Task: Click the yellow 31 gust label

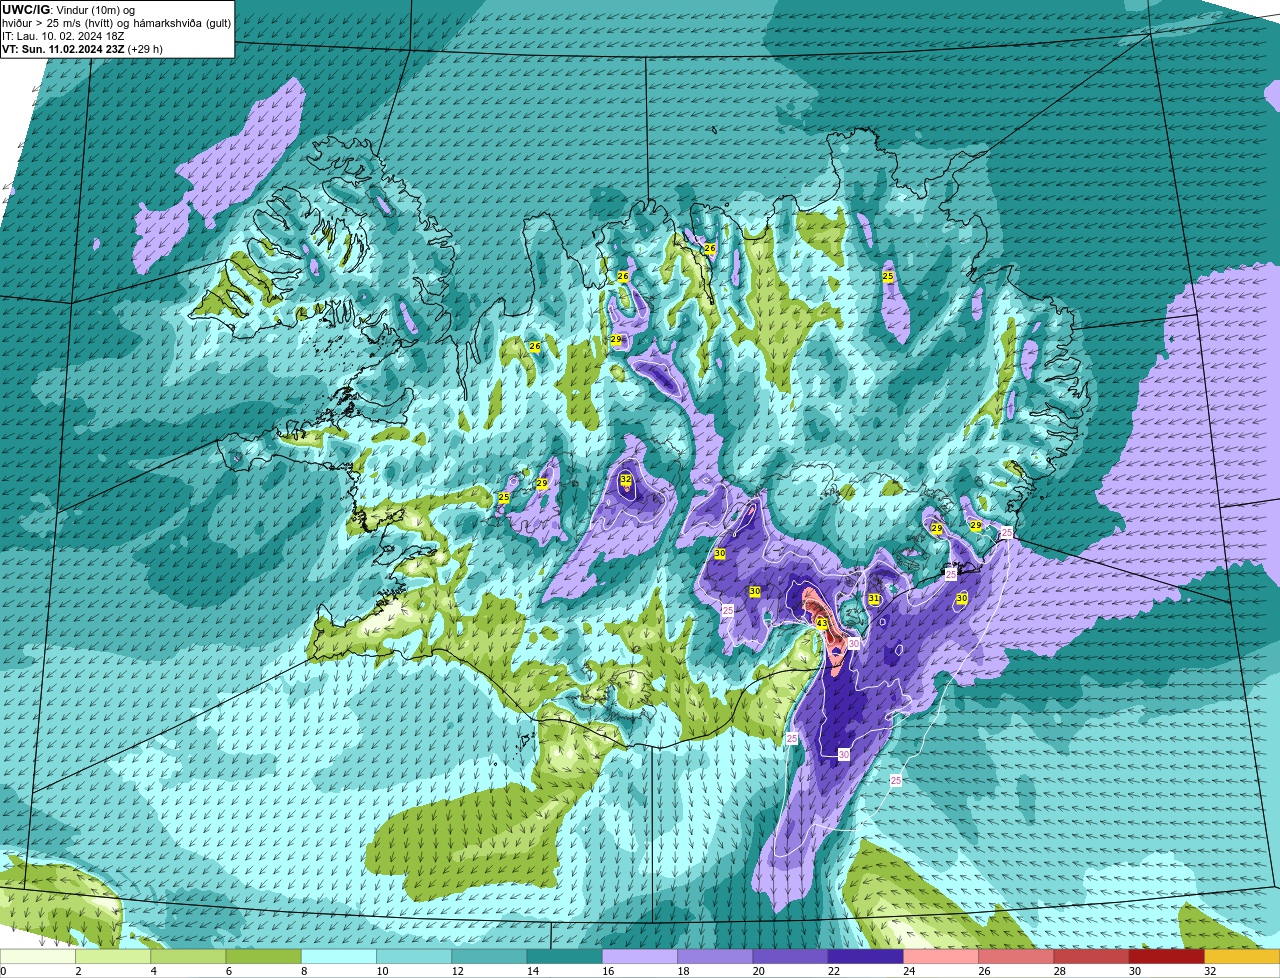Action: point(874,599)
